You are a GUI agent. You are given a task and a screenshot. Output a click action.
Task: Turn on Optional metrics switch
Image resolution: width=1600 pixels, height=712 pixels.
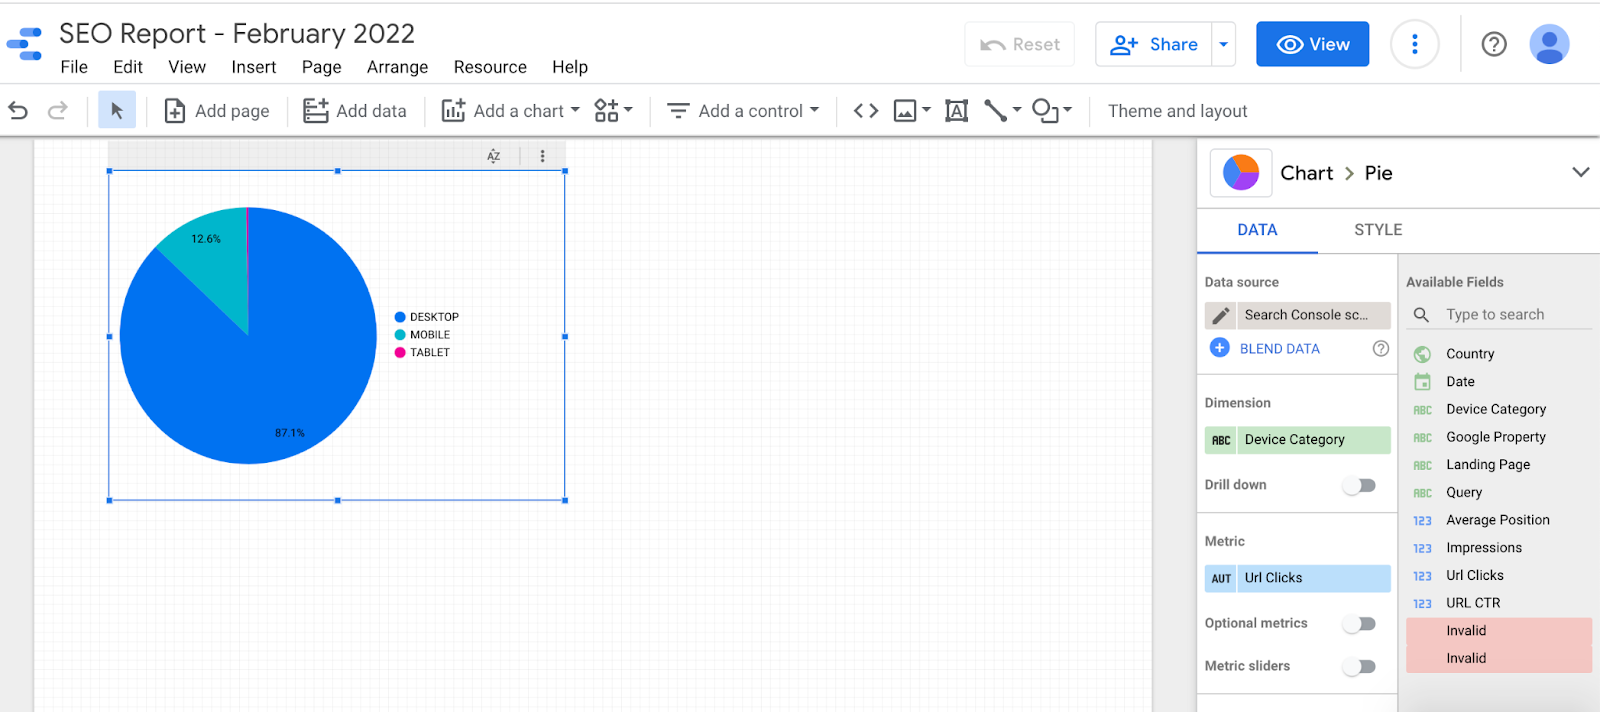click(x=1360, y=624)
